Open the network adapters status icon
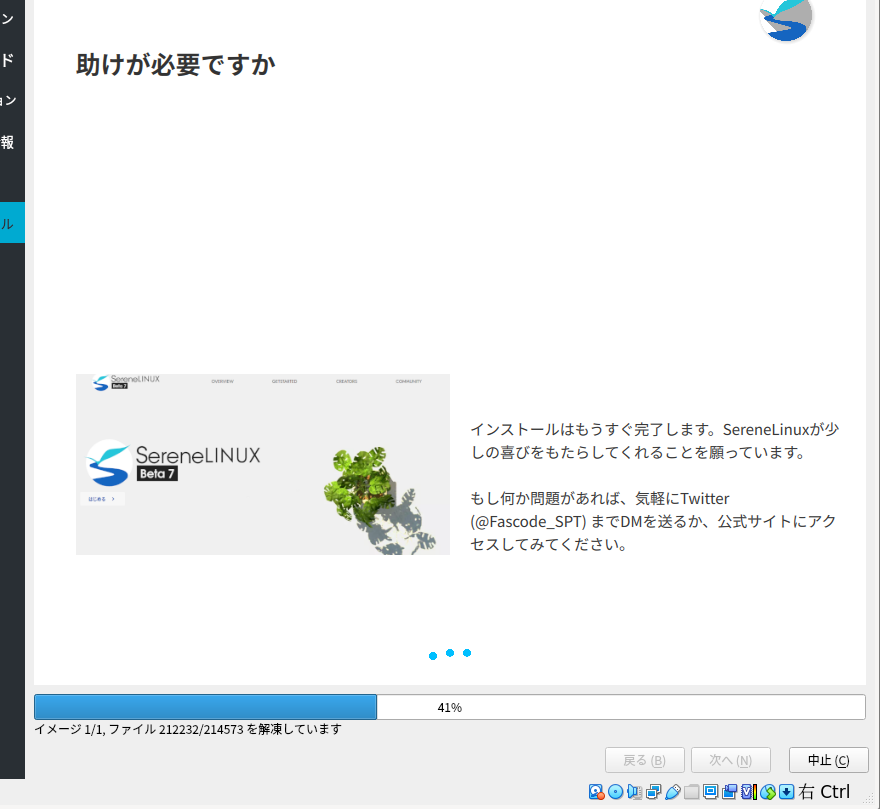The height and width of the screenshot is (809, 880). coord(653,792)
